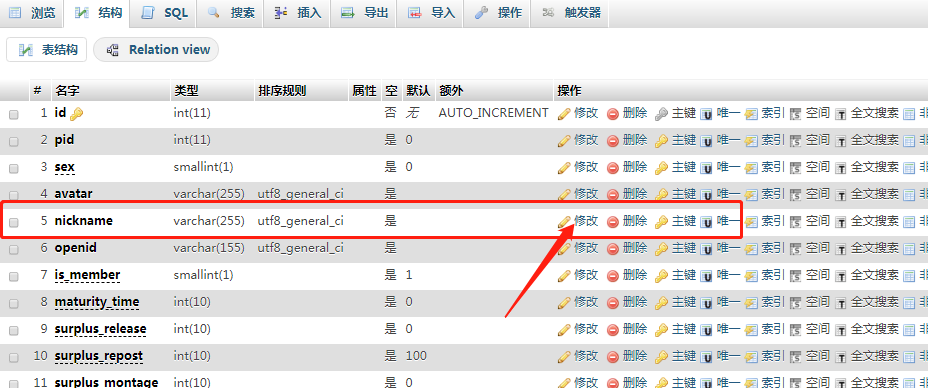The image size is (928, 388).
Task: Click the red delete icon in id row
Action: pyautogui.click(x=613, y=114)
